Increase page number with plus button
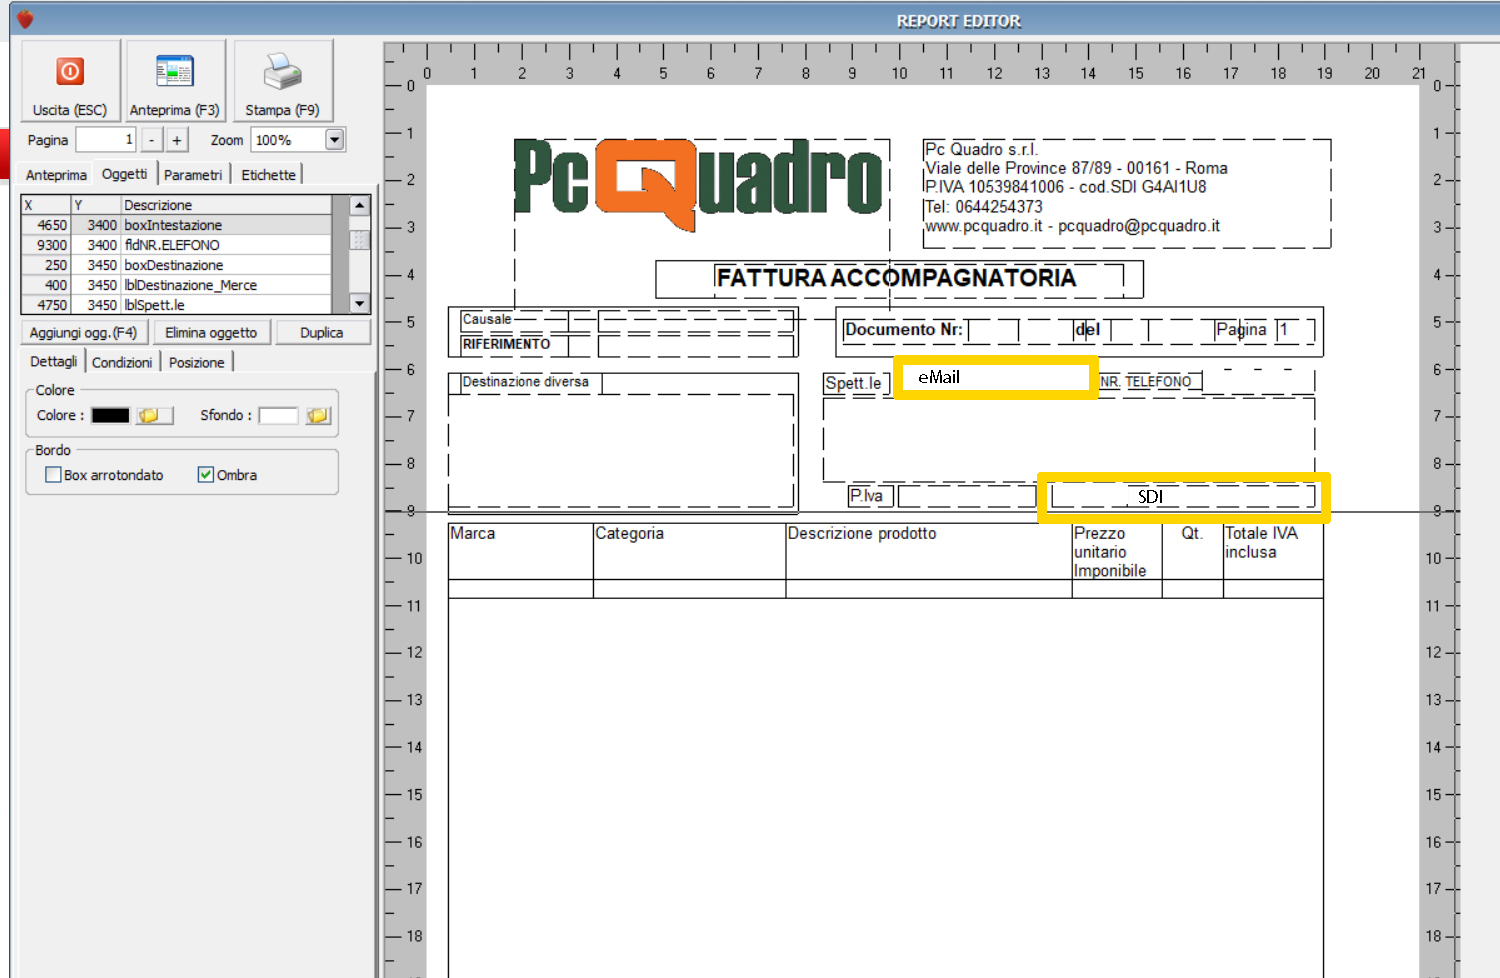The width and height of the screenshot is (1500, 978). 177,140
